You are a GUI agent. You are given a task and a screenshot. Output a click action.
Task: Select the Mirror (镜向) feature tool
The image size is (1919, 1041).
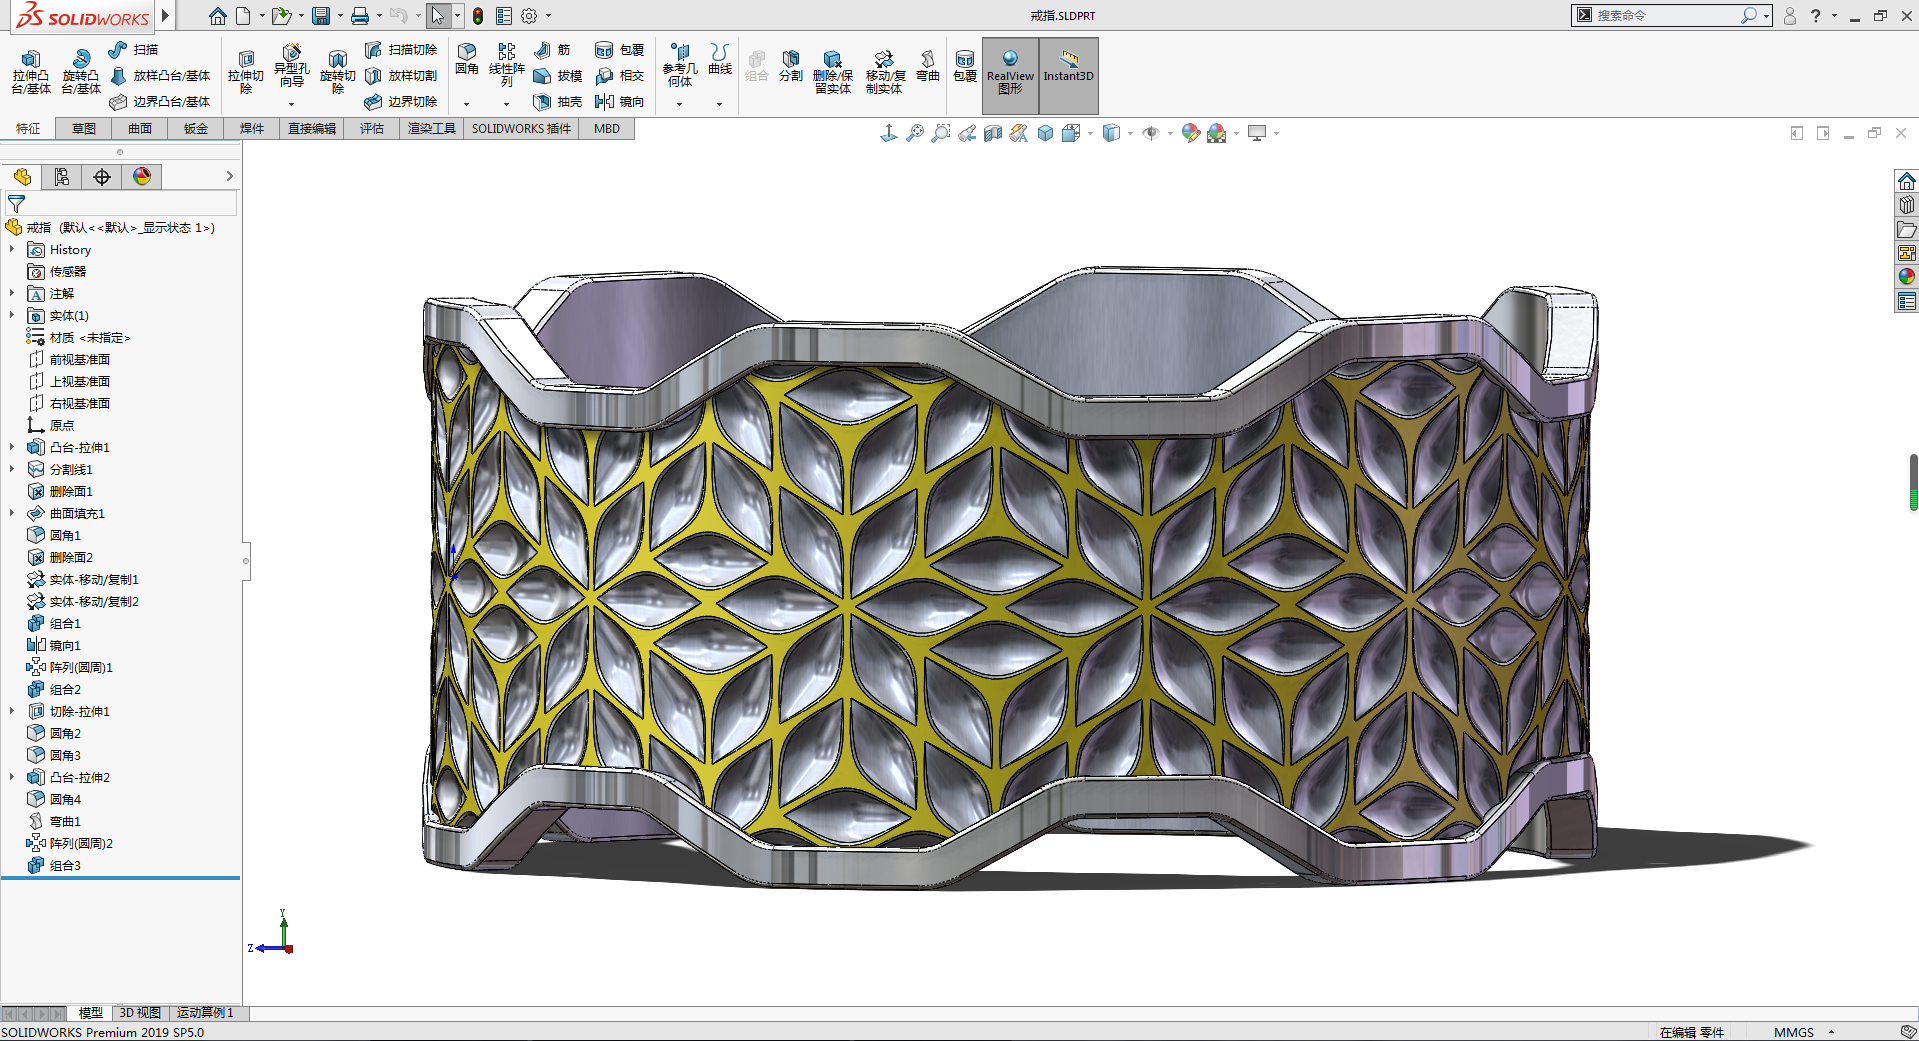(x=619, y=101)
